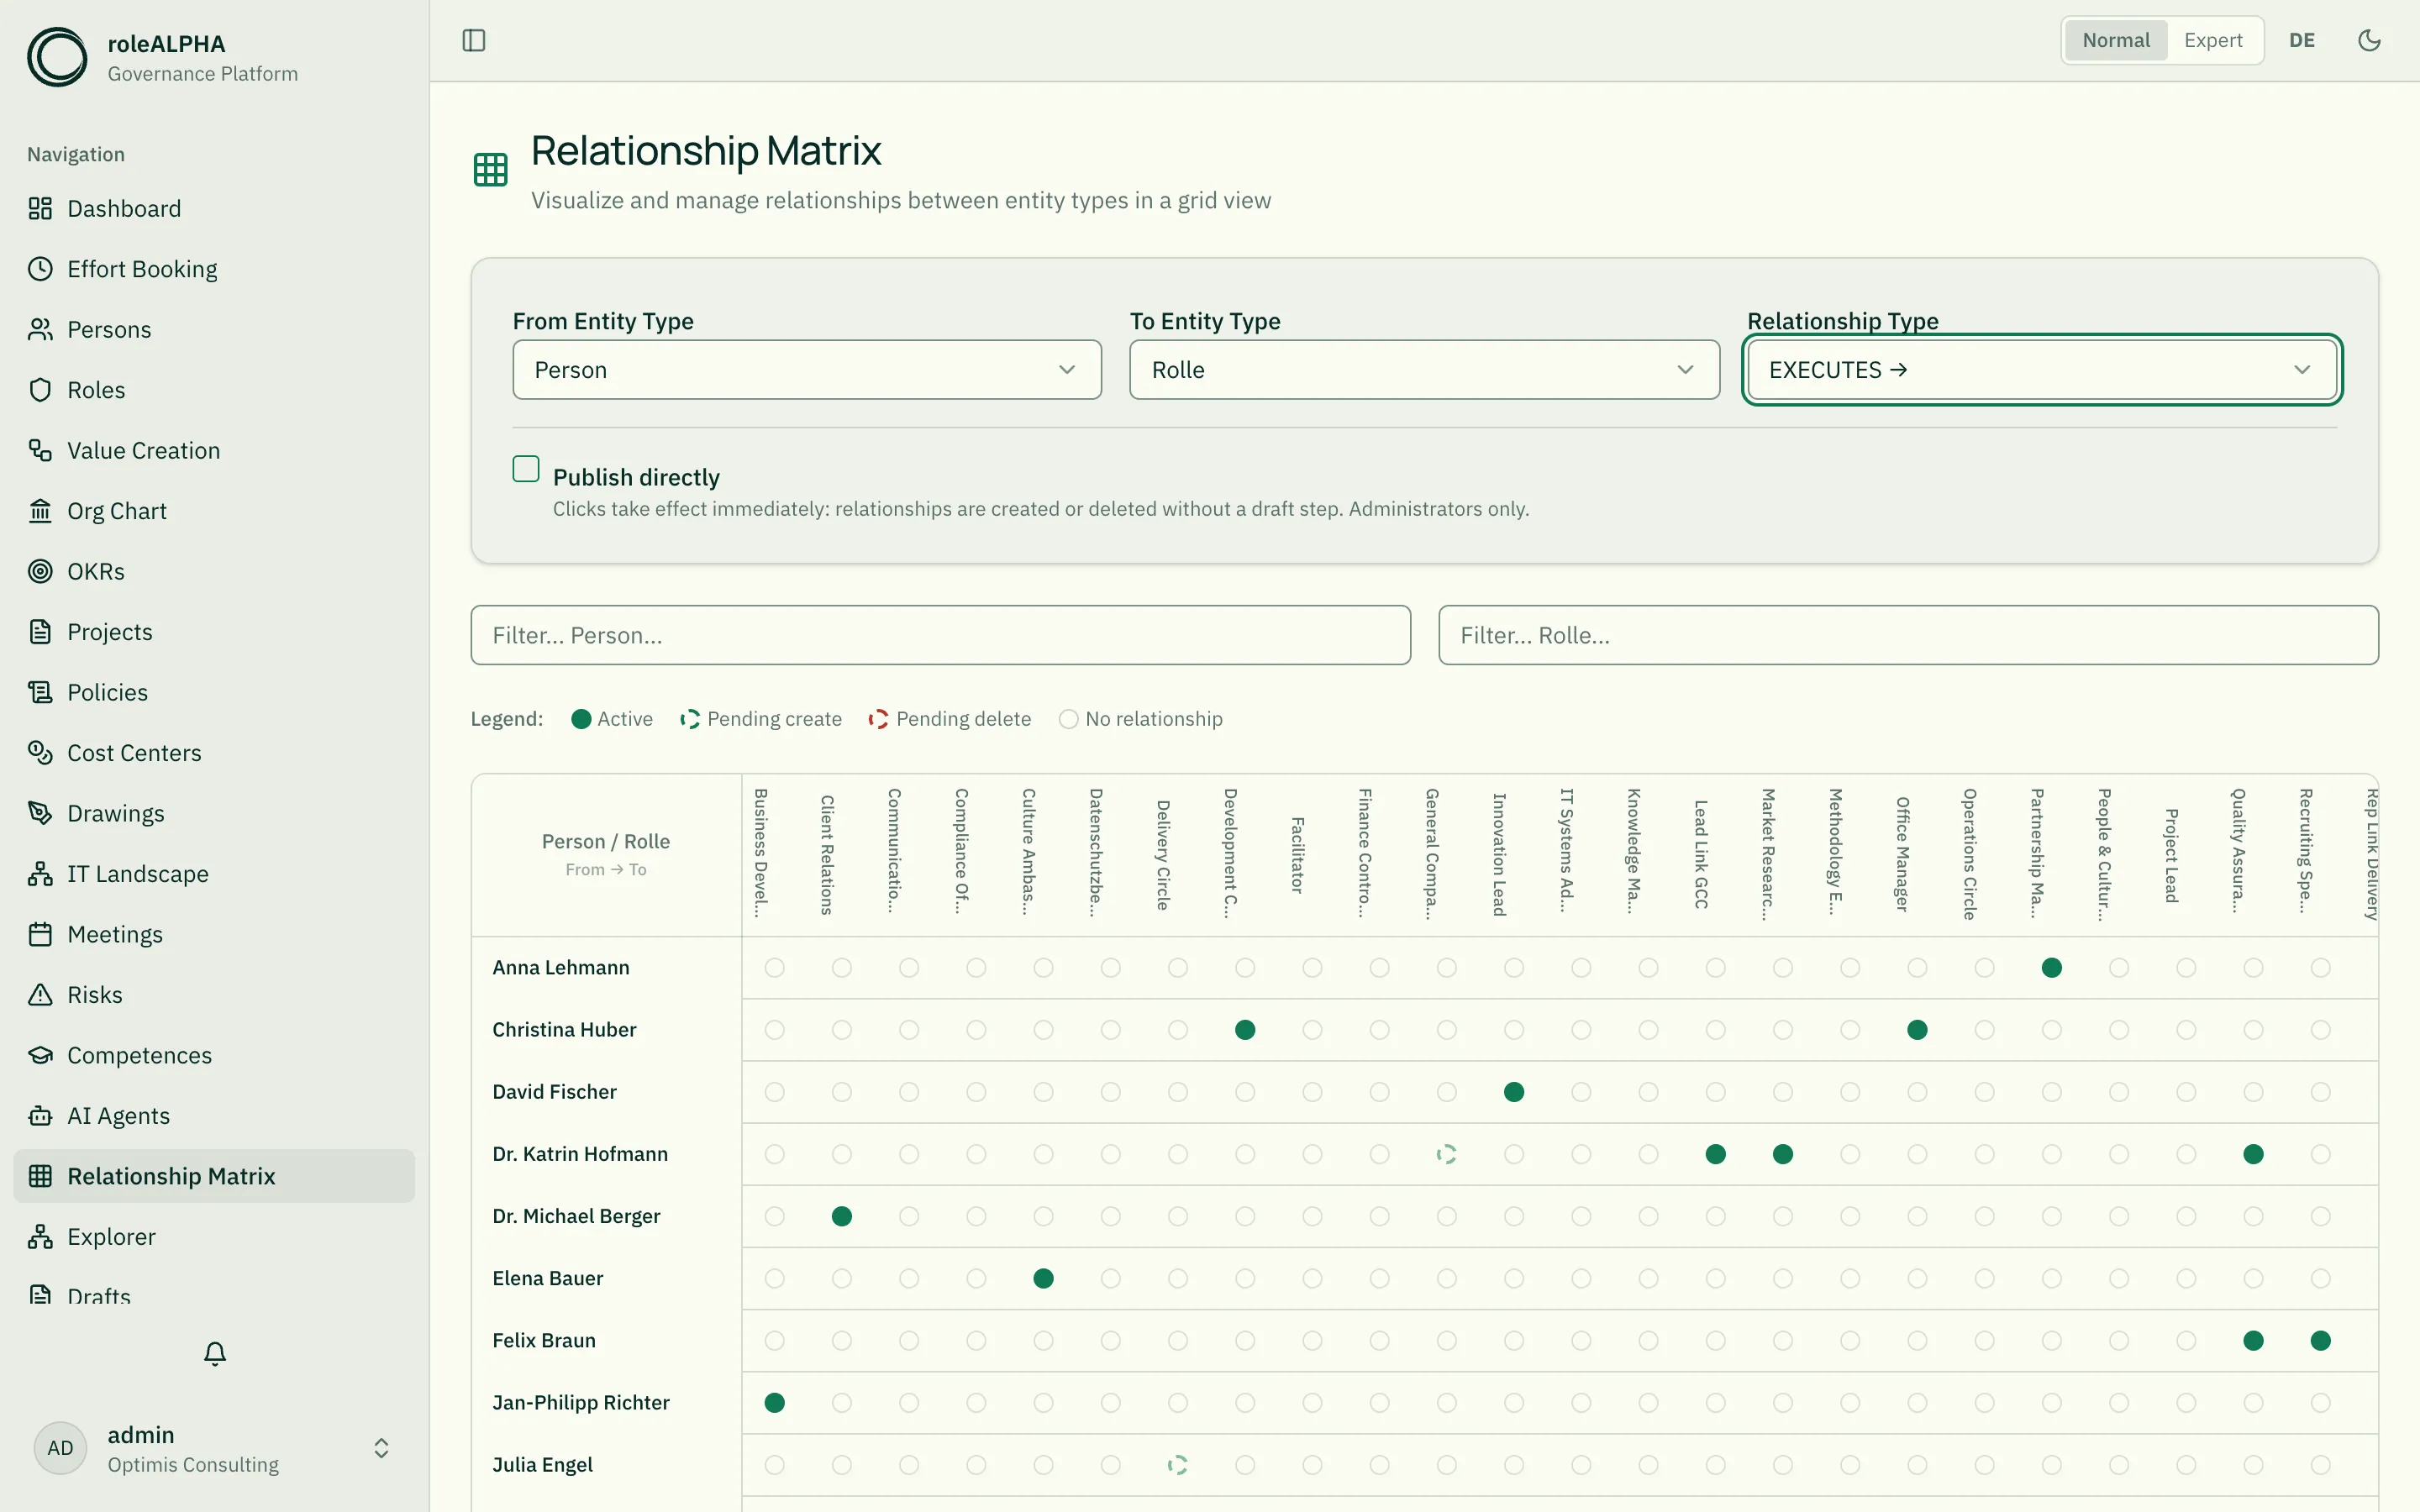Click the Felix Braun row name
The width and height of the screenshot is (2420, 1512).
(x=544, y=1340)
